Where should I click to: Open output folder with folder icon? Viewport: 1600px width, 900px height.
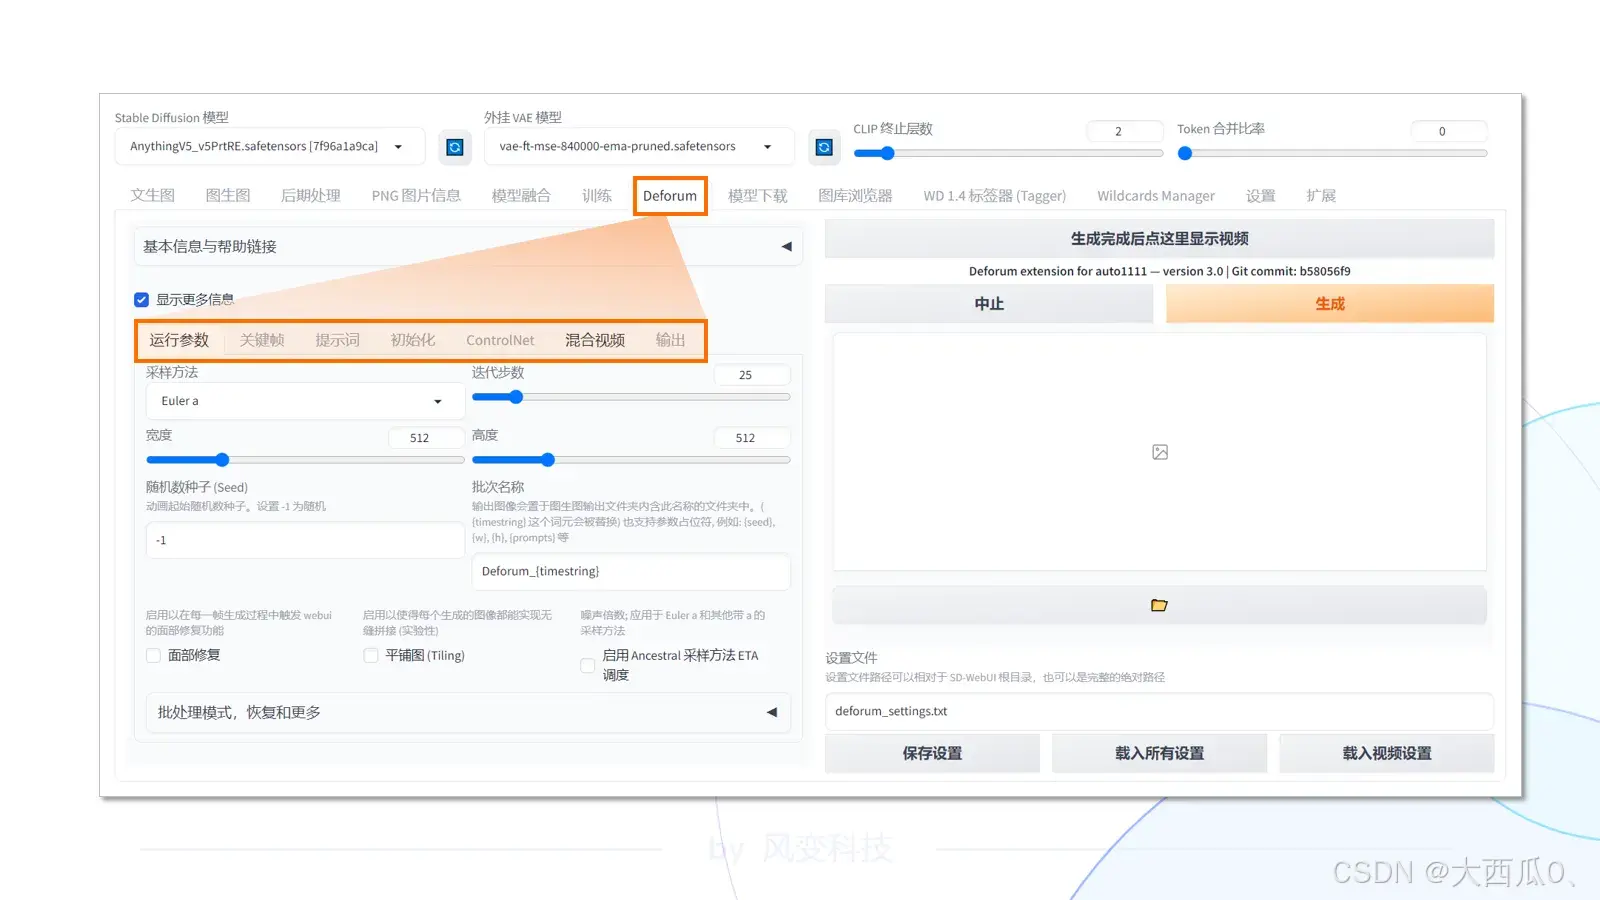1159,605
